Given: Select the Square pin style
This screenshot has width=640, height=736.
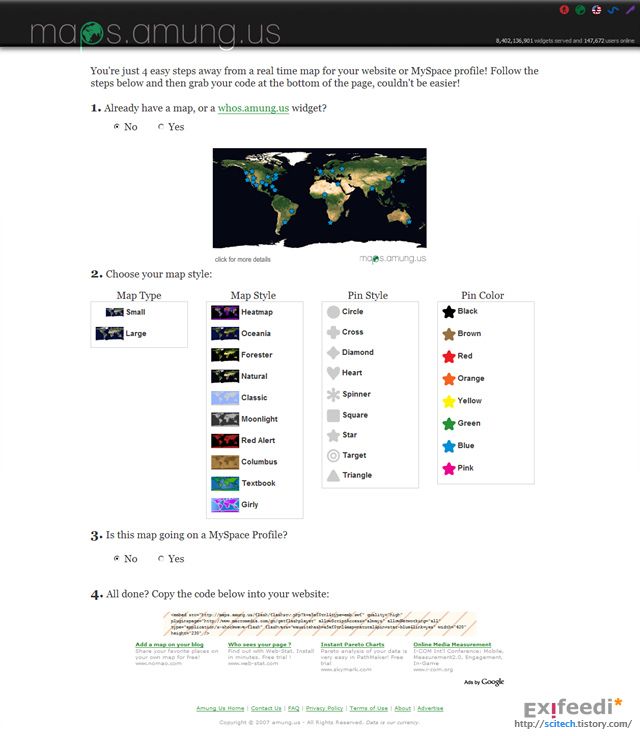Looking at the screenshot, I should point(347,415).
